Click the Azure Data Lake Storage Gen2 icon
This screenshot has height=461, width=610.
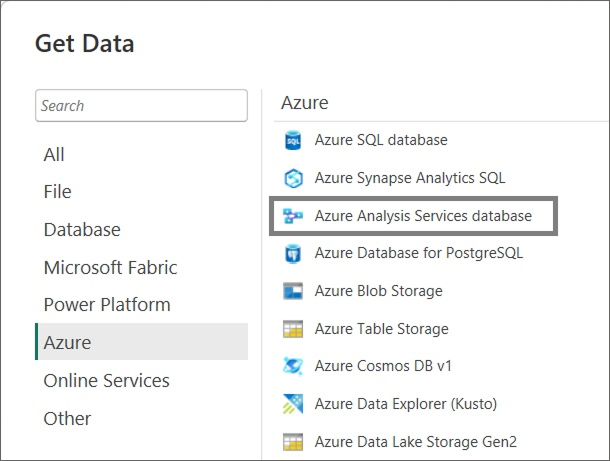pos(293,442)
